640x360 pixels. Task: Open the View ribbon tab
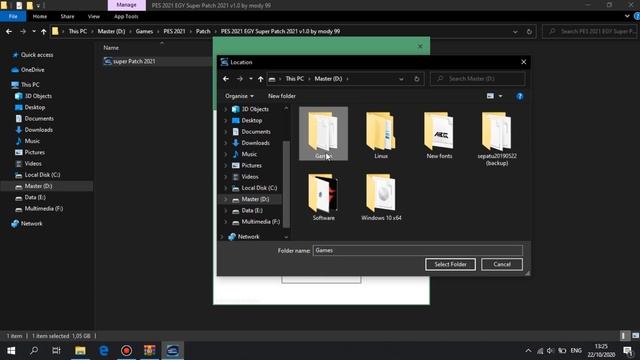coord(93,16)
